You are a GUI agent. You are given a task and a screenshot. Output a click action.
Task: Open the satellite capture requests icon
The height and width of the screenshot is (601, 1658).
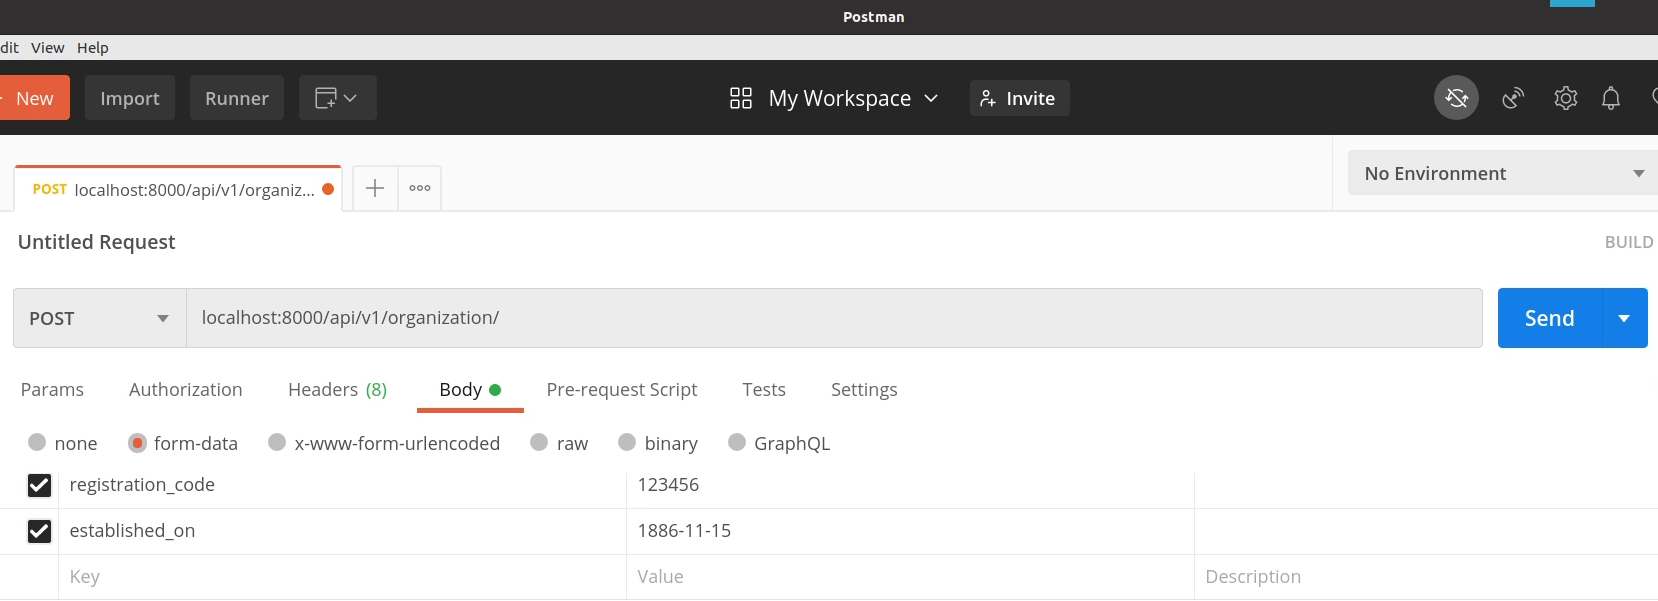(1513, 98)
